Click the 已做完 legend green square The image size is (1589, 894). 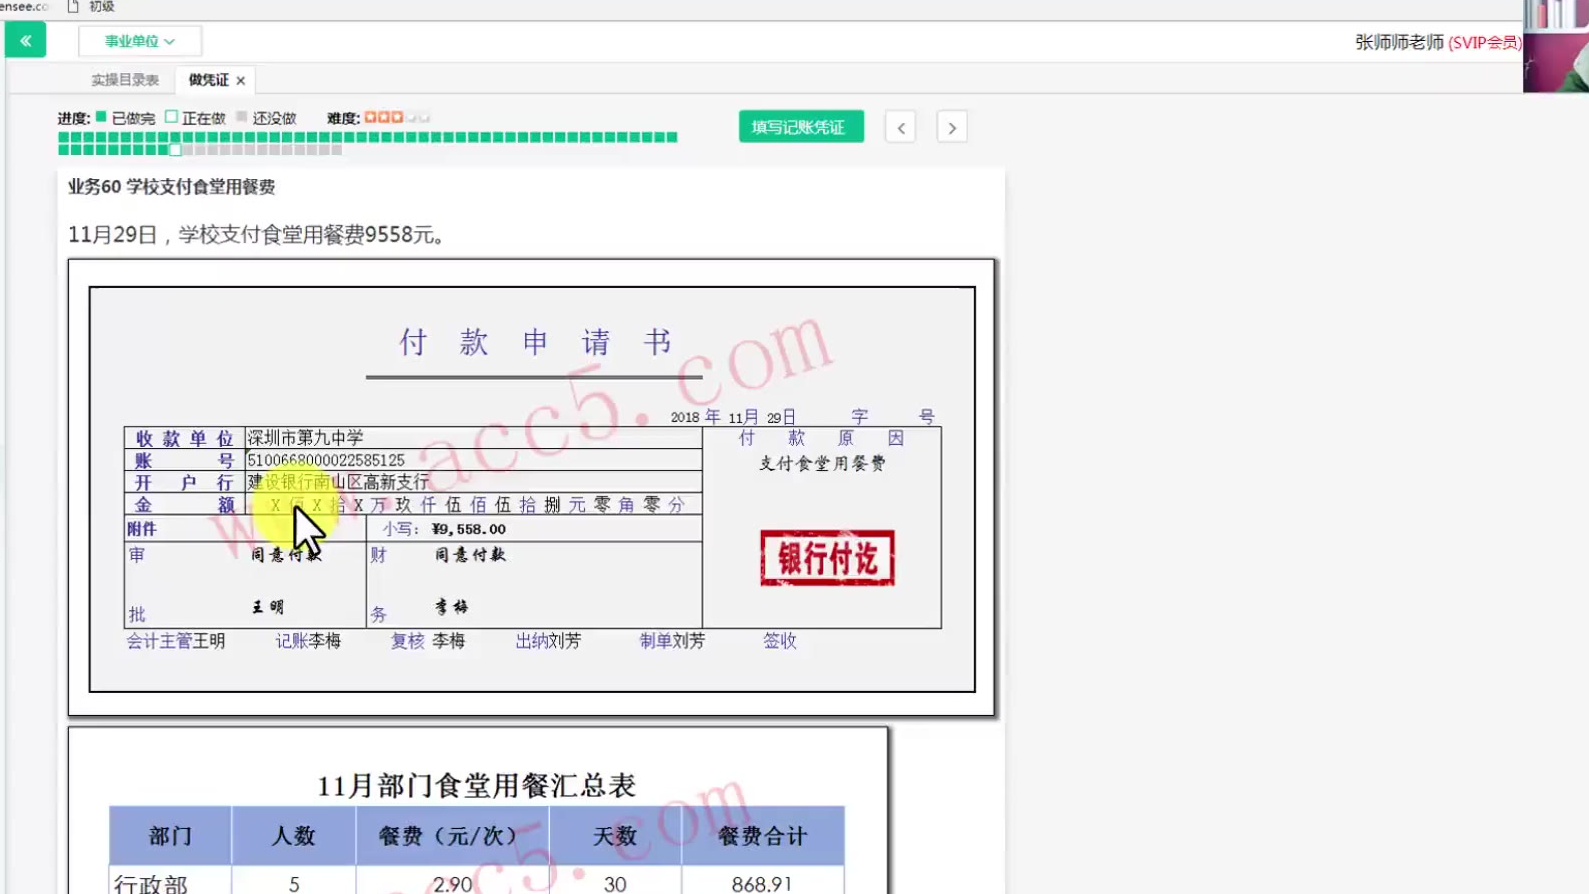tap(101, 117)
